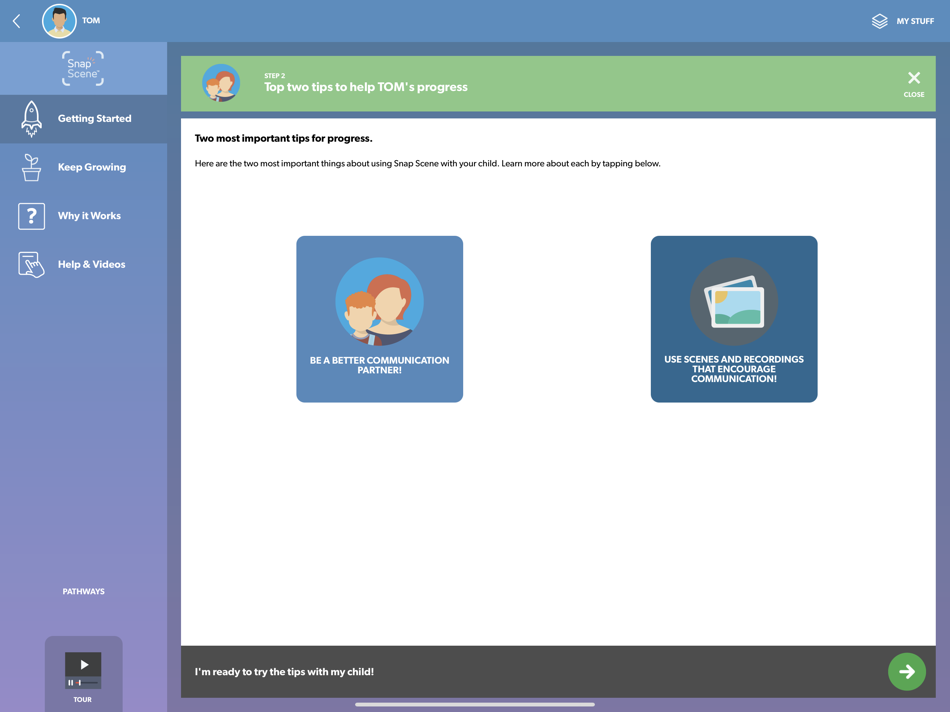Click the parent and child banner icon
Image resolution: width=950 pixels, height=712 pixels.
click(x=221, y=83)
